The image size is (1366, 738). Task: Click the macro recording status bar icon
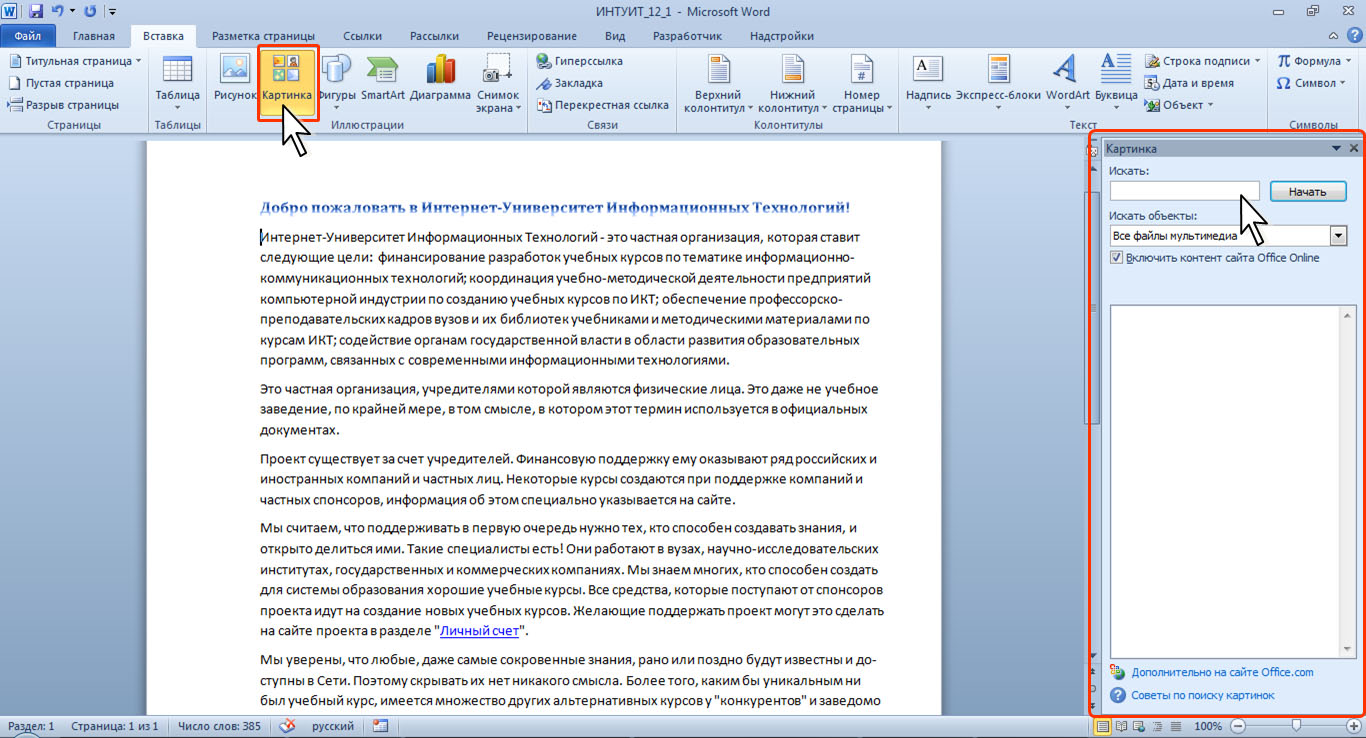coord(380,726)
